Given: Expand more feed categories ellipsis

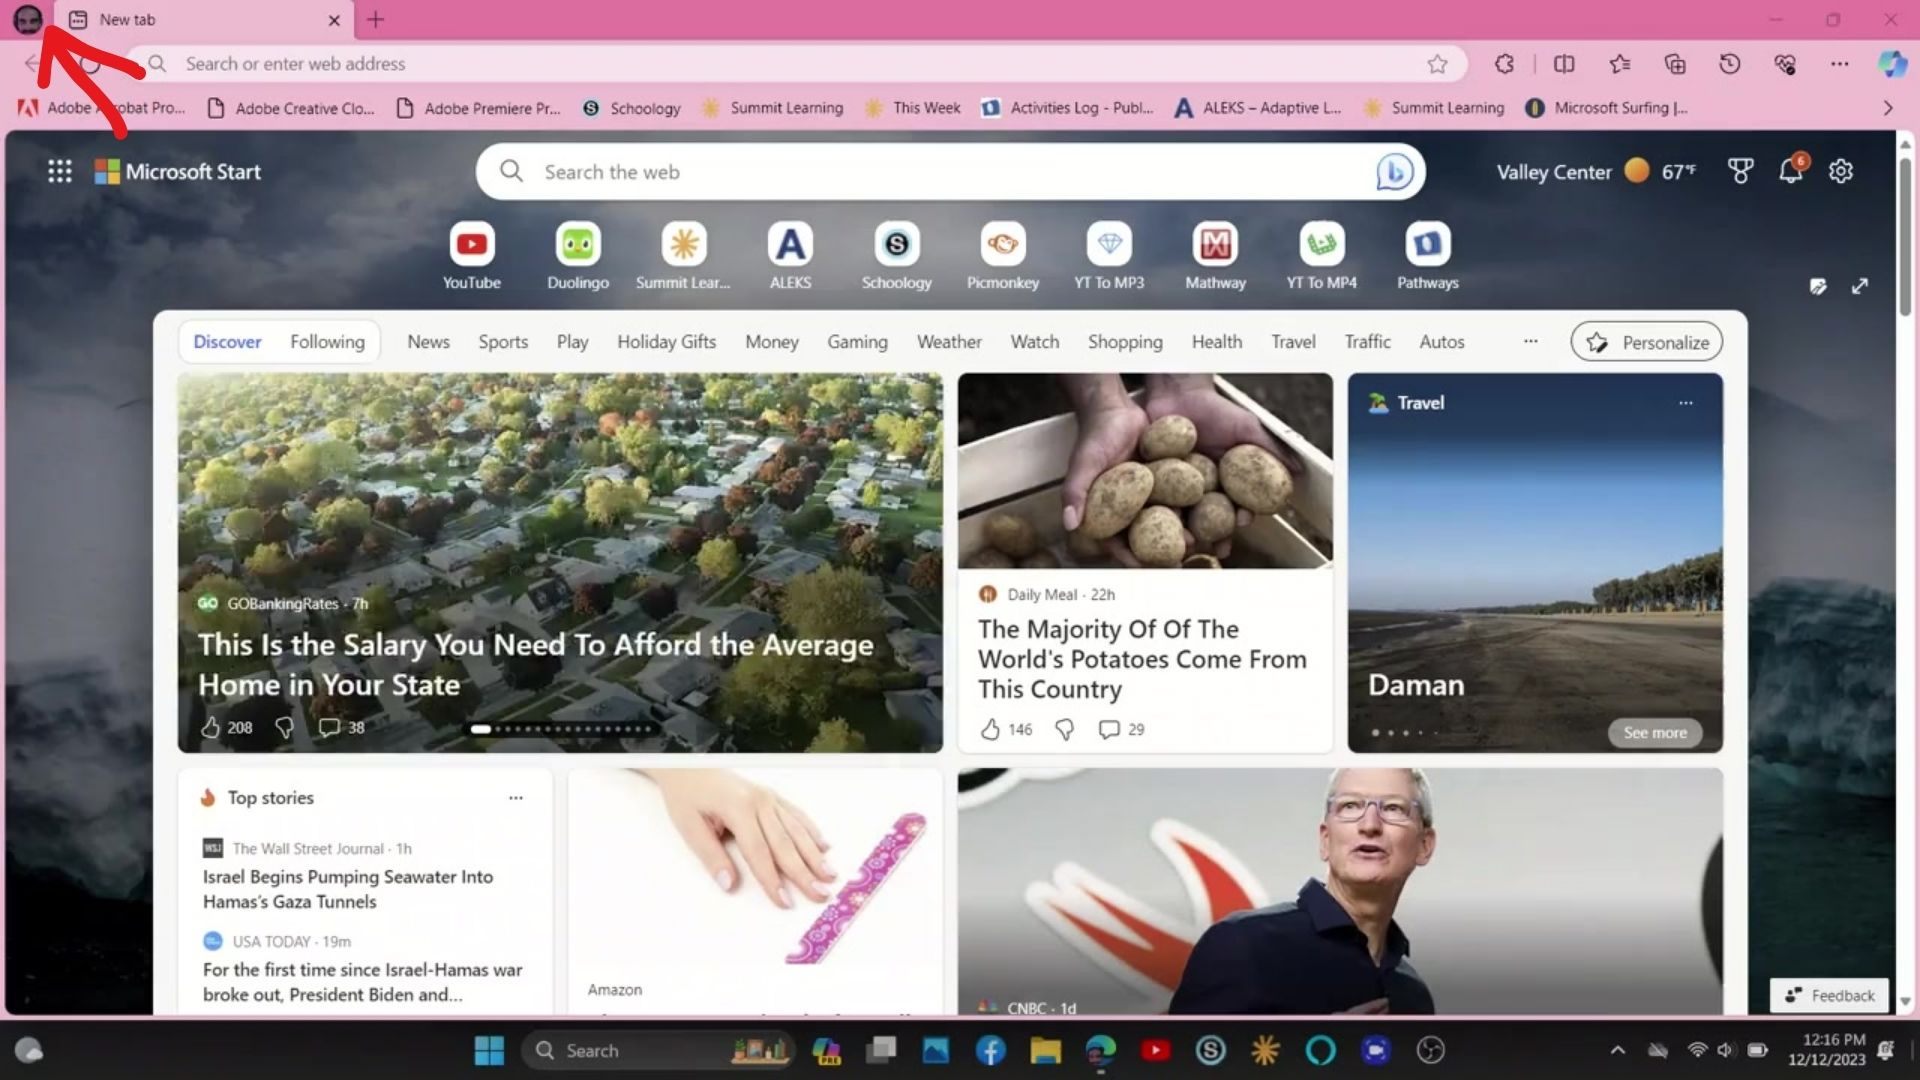Looking at the screenshot, I should coord(1530,342).
